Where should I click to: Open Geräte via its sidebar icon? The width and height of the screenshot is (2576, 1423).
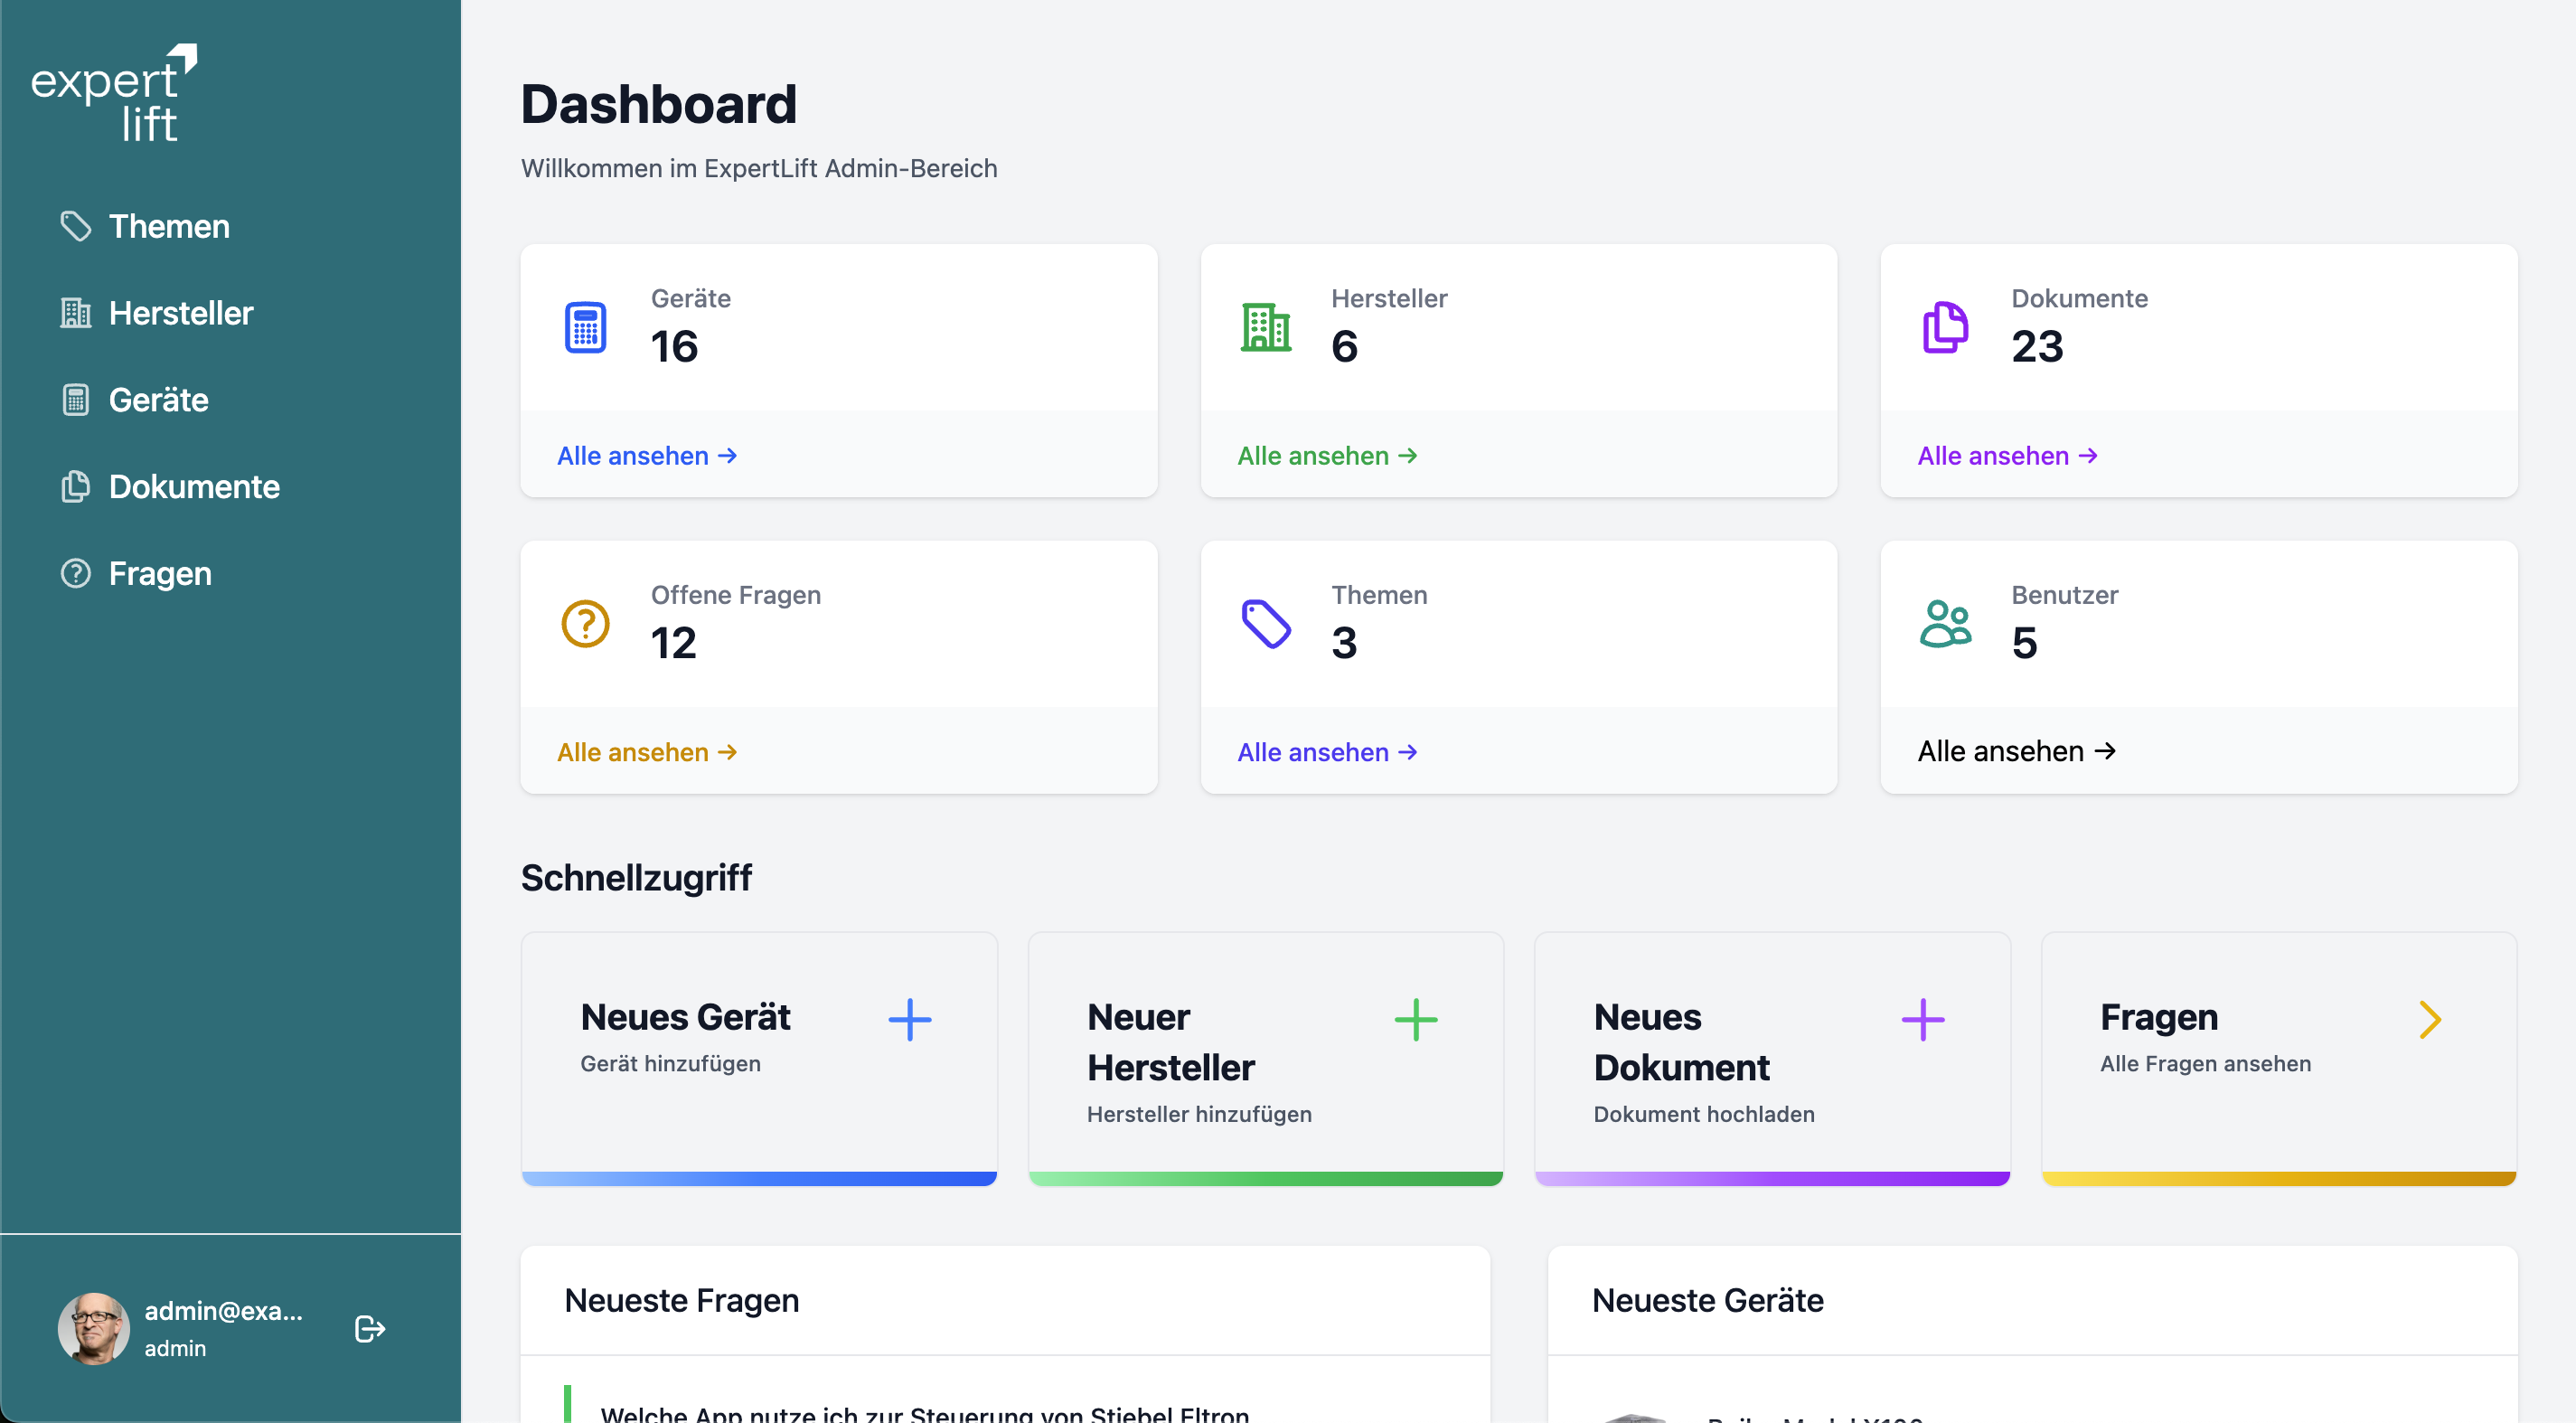tap(76, 400)
